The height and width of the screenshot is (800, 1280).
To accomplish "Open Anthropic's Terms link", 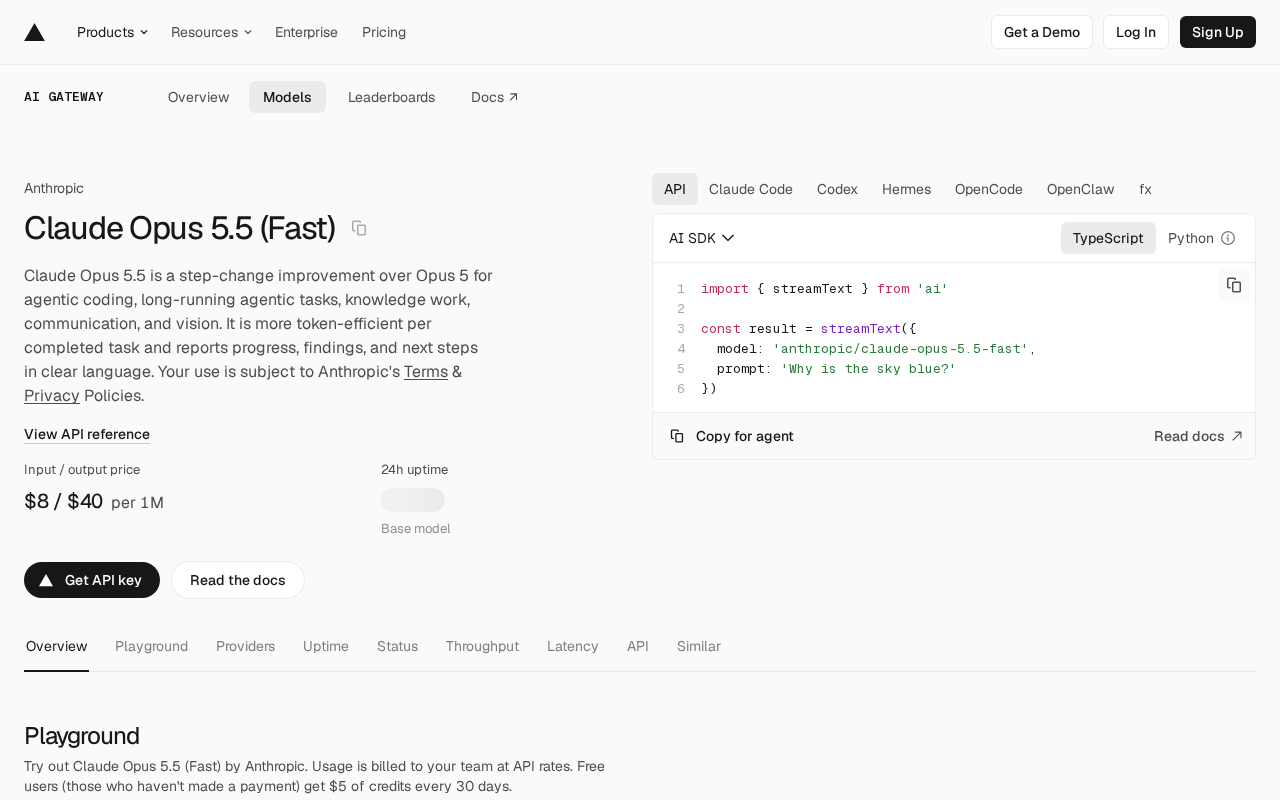I will (x=426, y=372).
